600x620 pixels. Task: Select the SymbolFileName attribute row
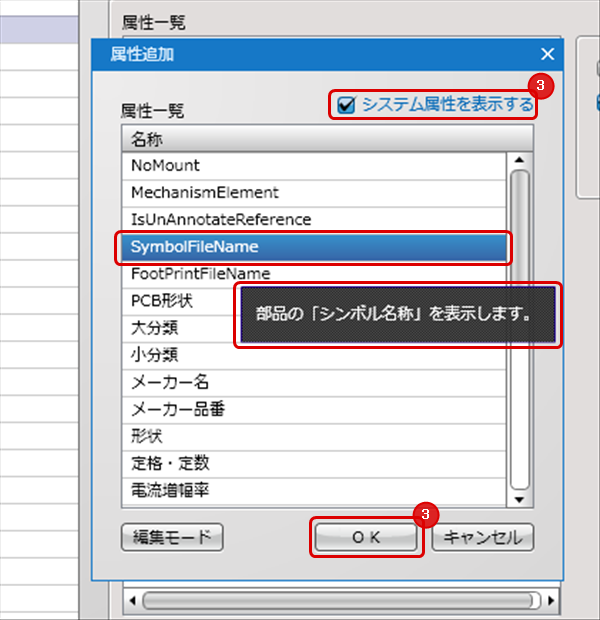(x=195, y=246)
